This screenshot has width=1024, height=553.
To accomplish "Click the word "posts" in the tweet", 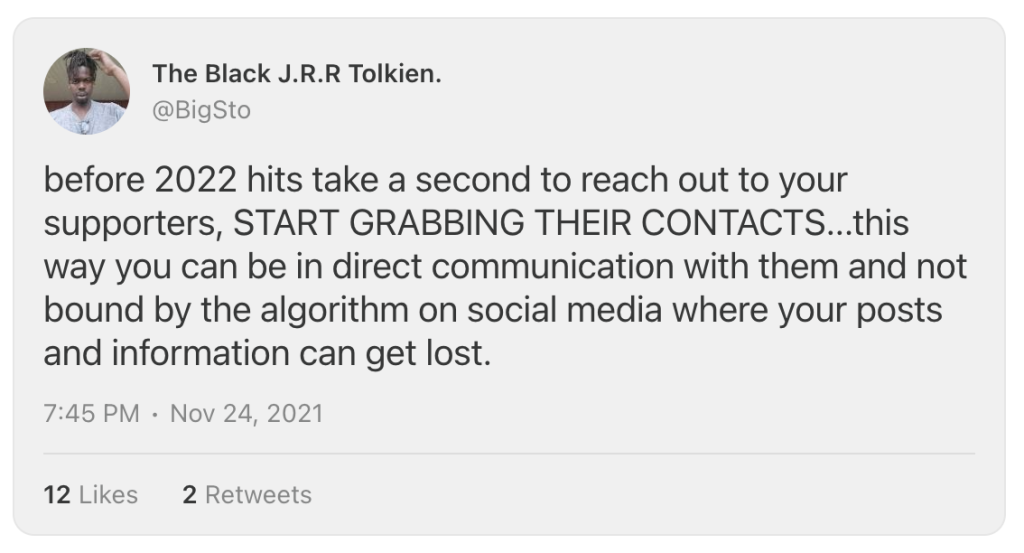I will pos(904,310).
